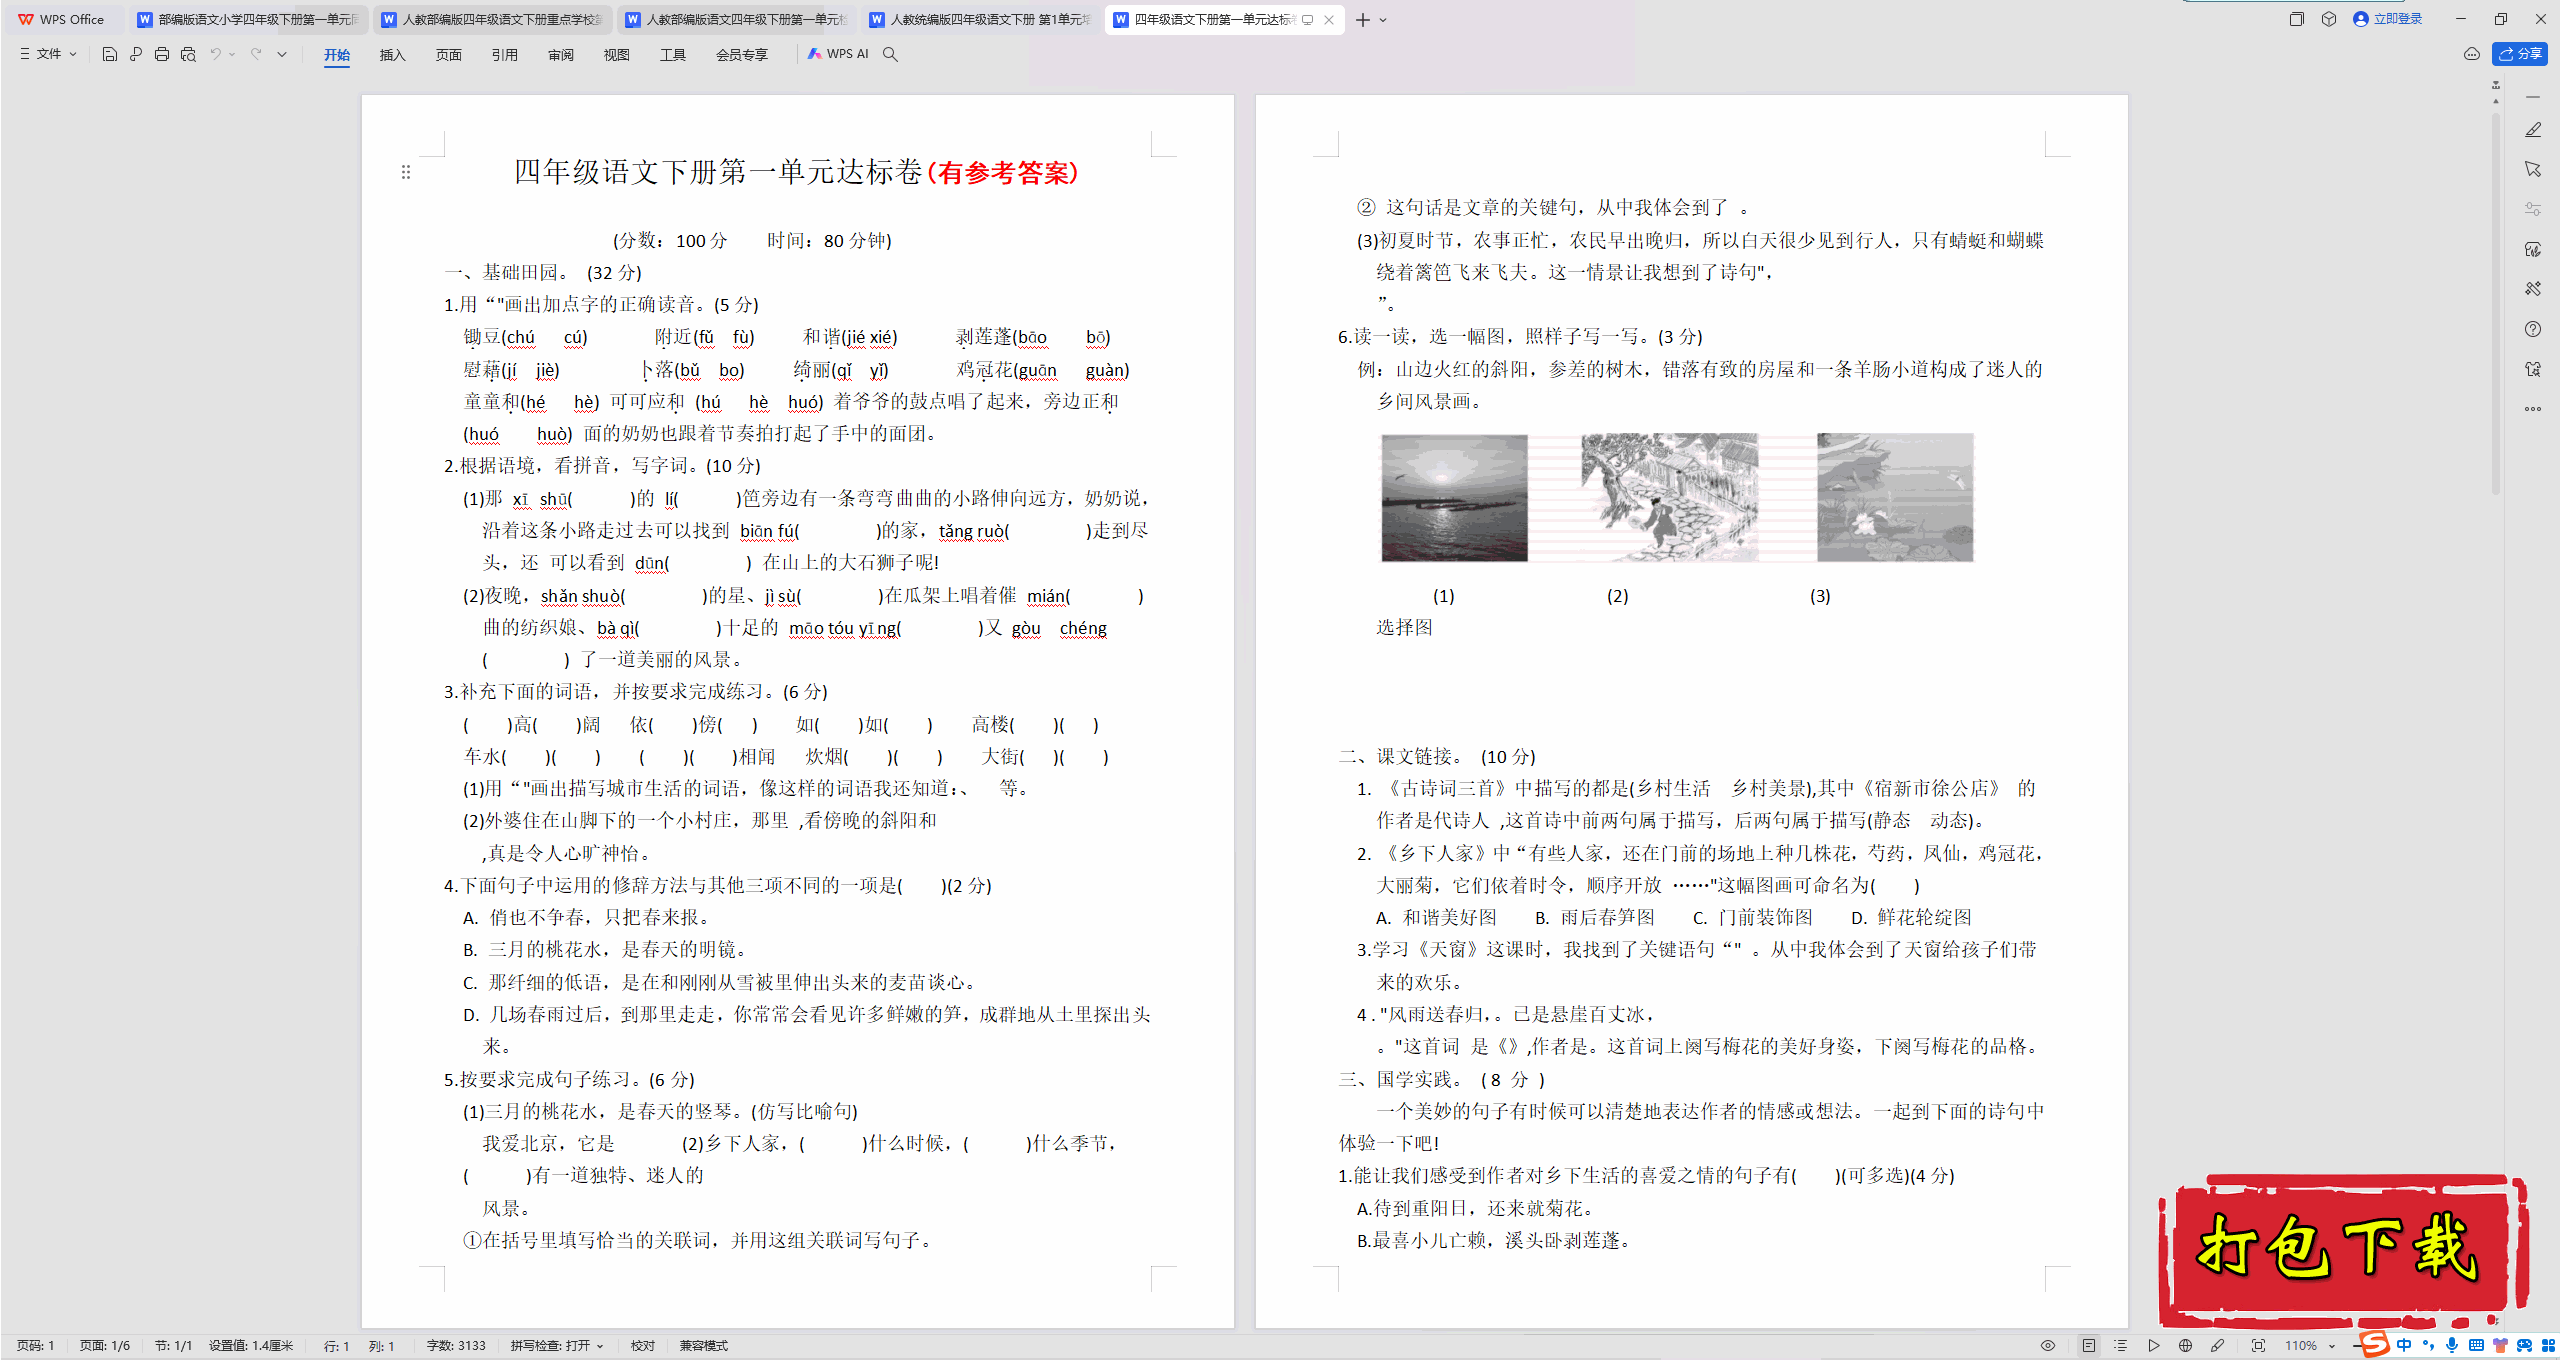2560x1360 pixels.
Task: Click the sunset lake picture (1)
Action: coord(1454,498)
